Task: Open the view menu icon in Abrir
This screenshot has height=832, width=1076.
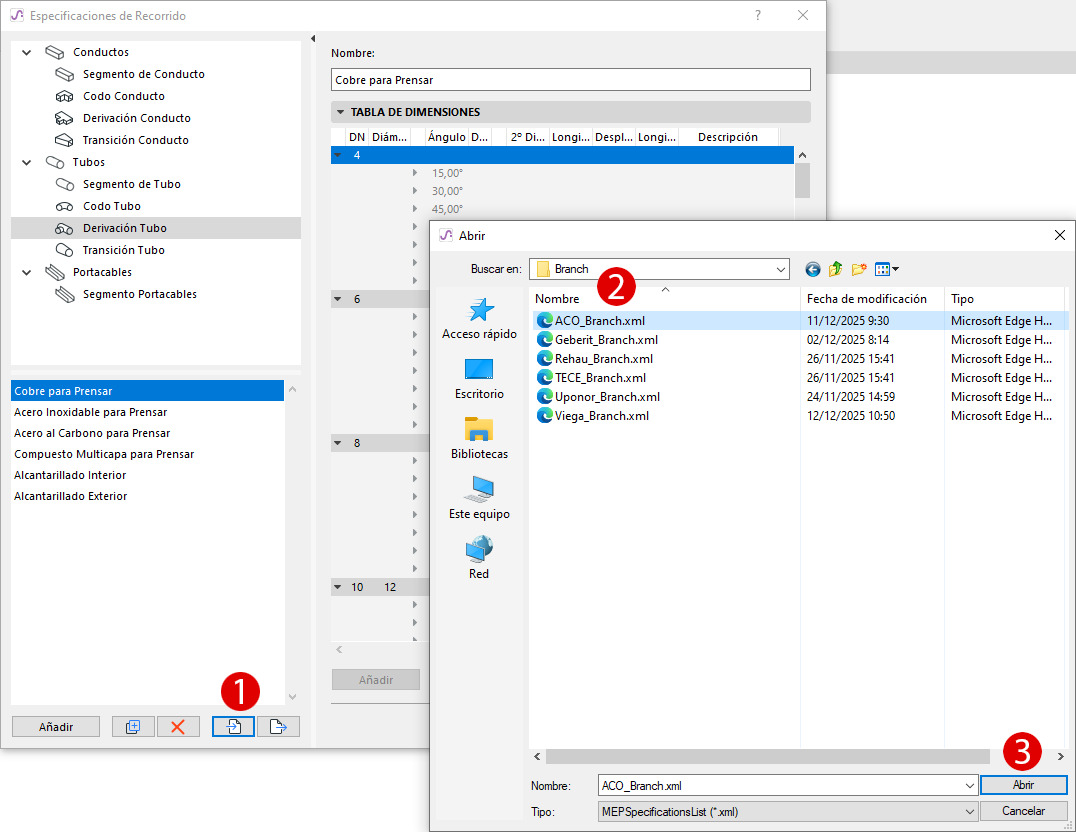Action: [x=887, y=269]
